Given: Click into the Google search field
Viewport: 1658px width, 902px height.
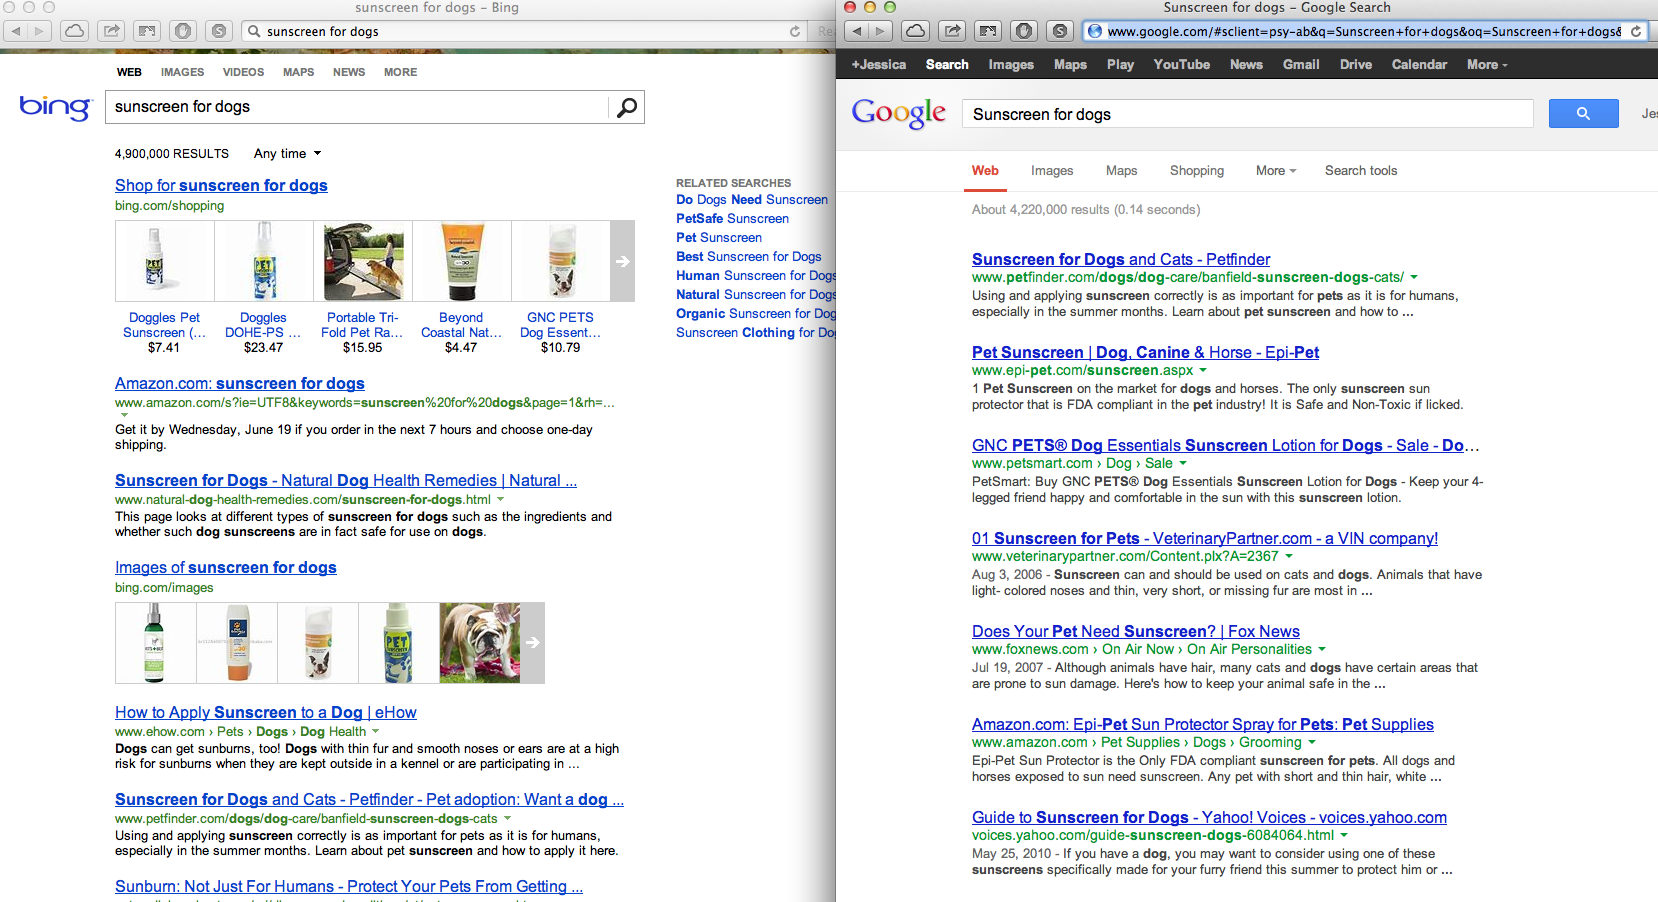Looking at the screenshot, I should pos(1247,114).
